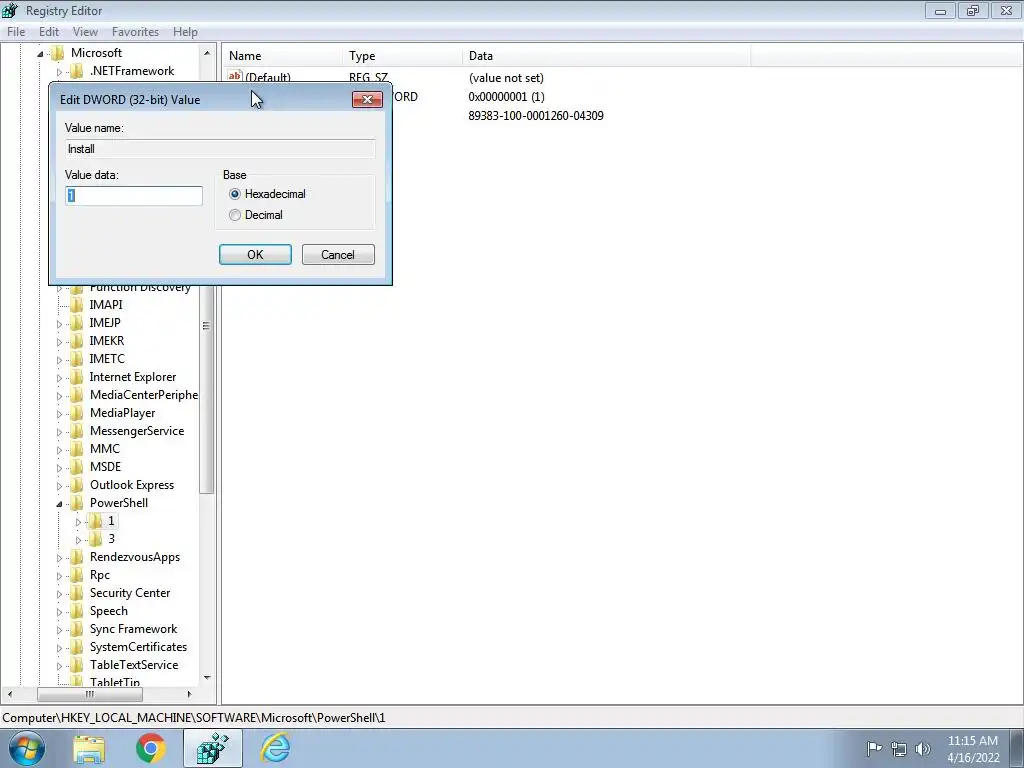Image resolution: width=1024 pixels, height=768 pixels.
Task: Click the tree pane scroll up arrow
Action: tap(207, 53)
